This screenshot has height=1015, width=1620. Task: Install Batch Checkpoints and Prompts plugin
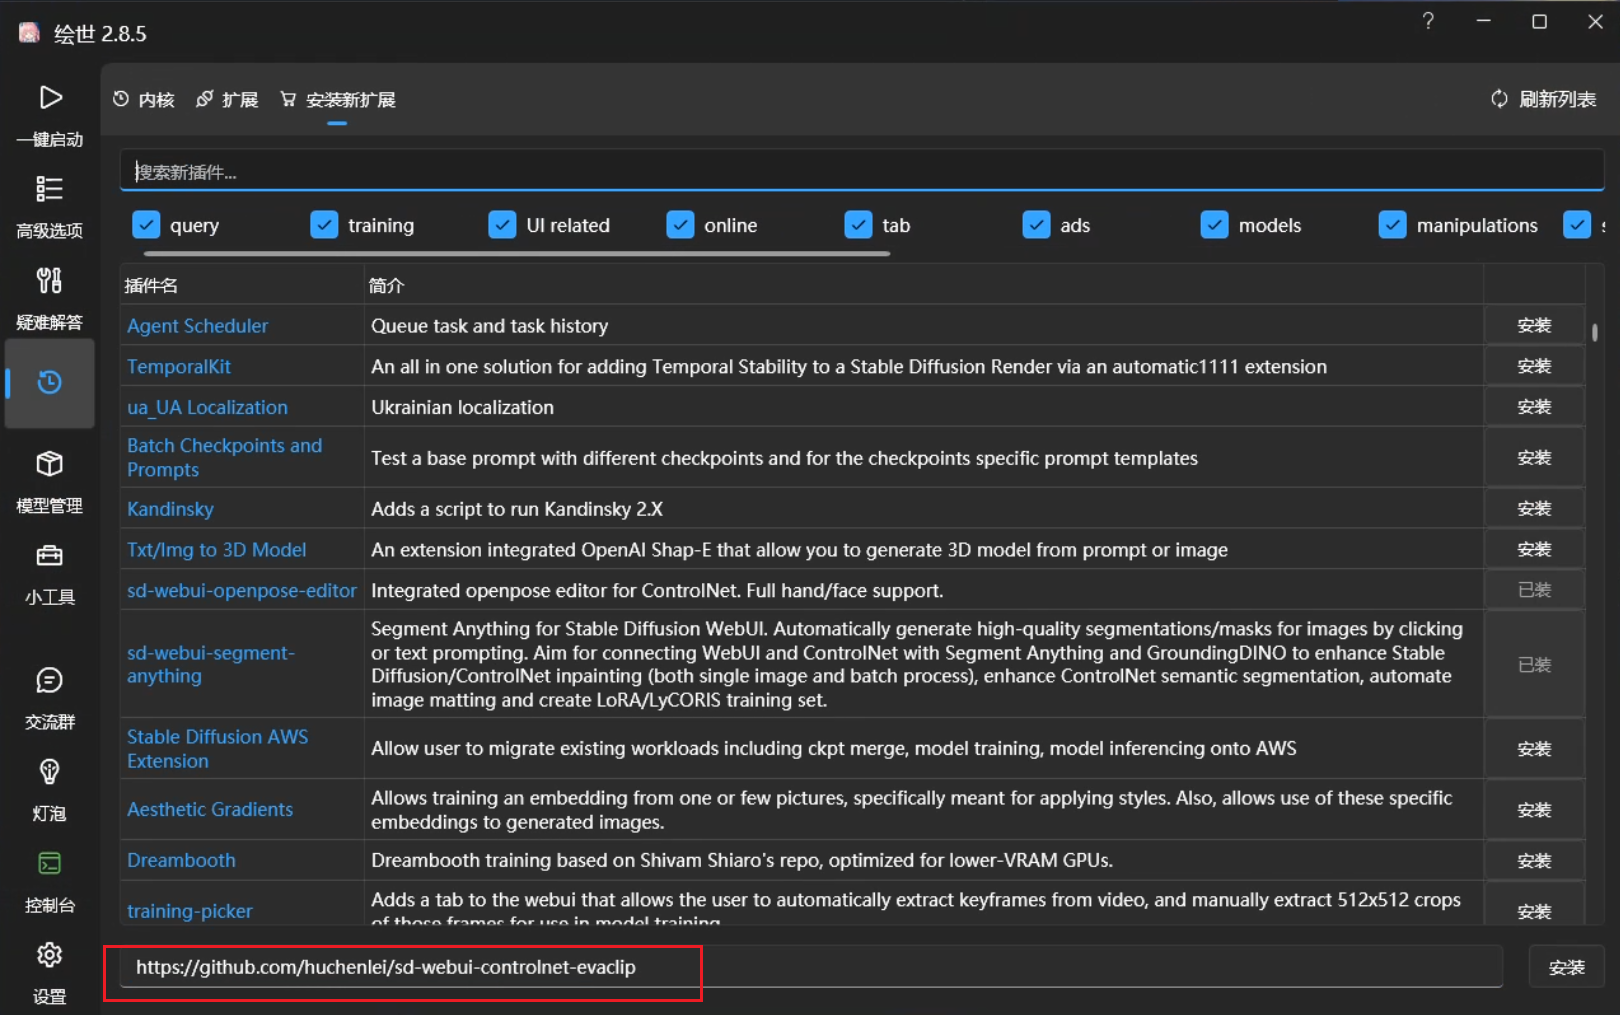[x=1534, y=458]
